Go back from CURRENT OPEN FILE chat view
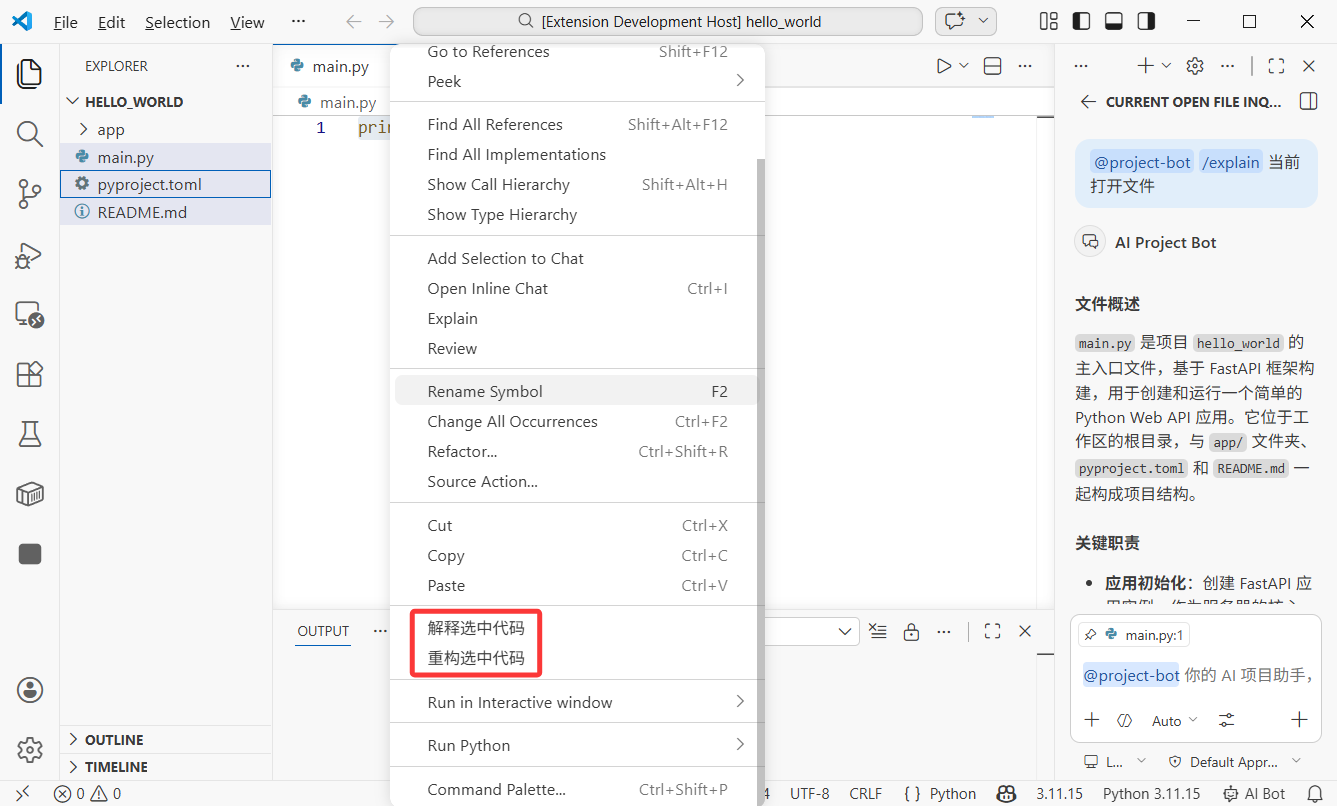 (1087, 101)
